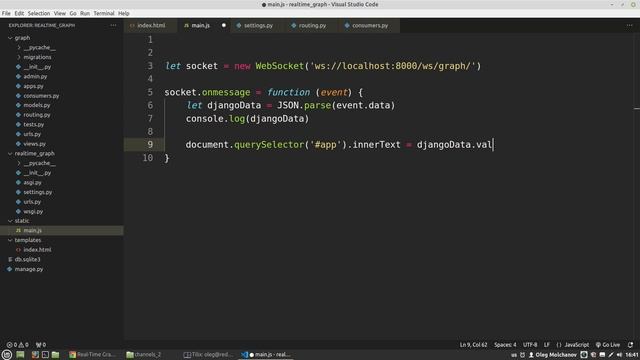Open consumers.py in the explorer tree

41,96
